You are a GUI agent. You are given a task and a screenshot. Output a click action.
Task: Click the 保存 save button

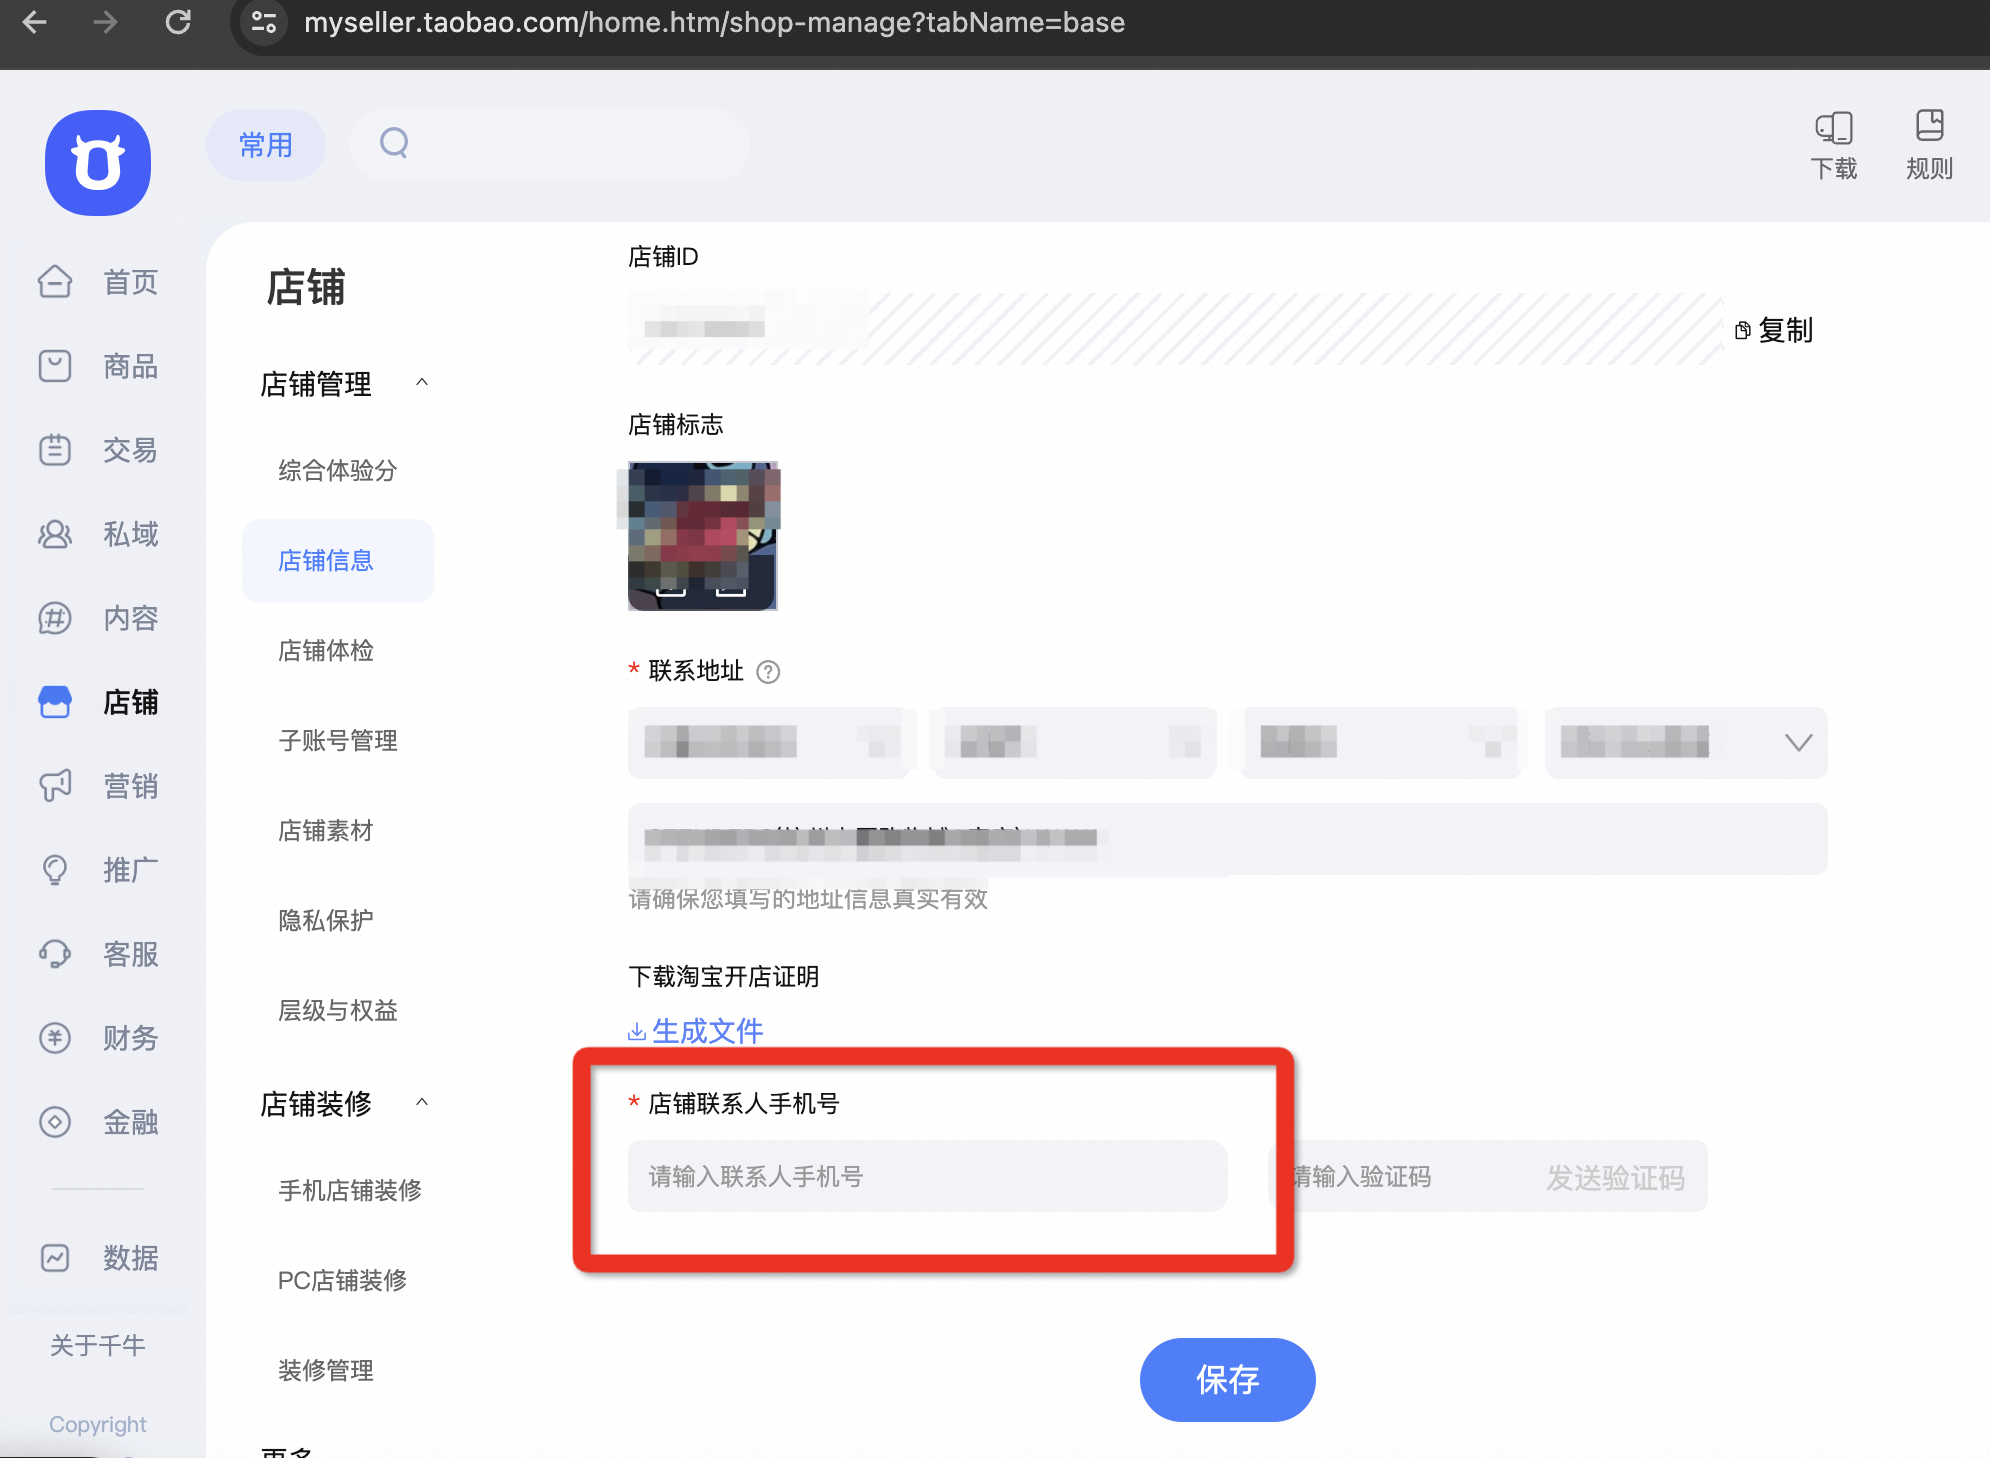click(1227, 1380)
